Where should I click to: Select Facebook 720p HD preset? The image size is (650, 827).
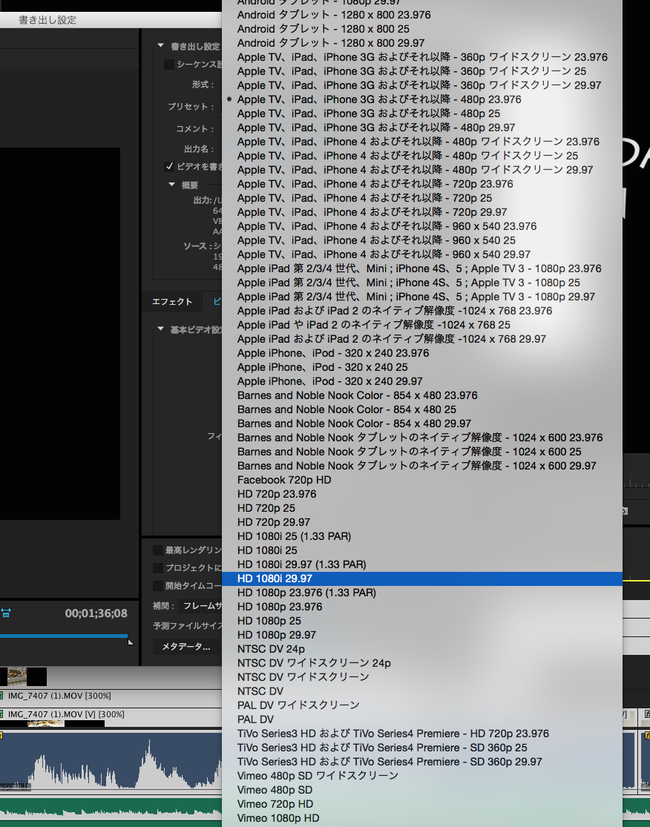pyautogui.click(x=422, y=480)
